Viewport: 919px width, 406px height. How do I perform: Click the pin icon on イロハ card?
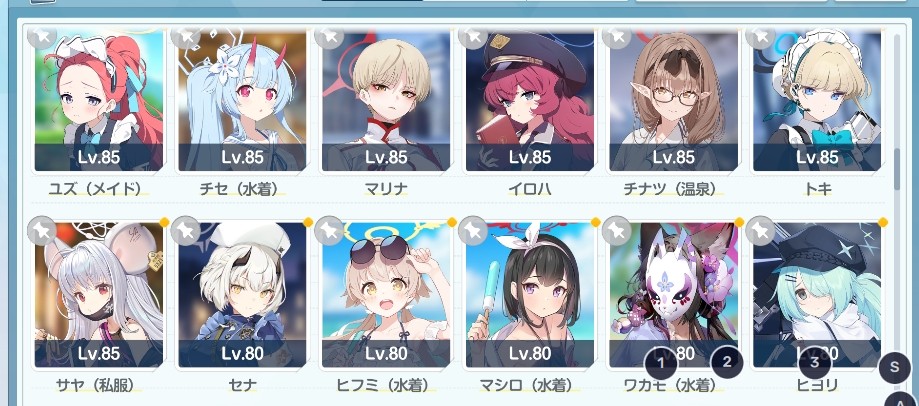pos(472,37)
